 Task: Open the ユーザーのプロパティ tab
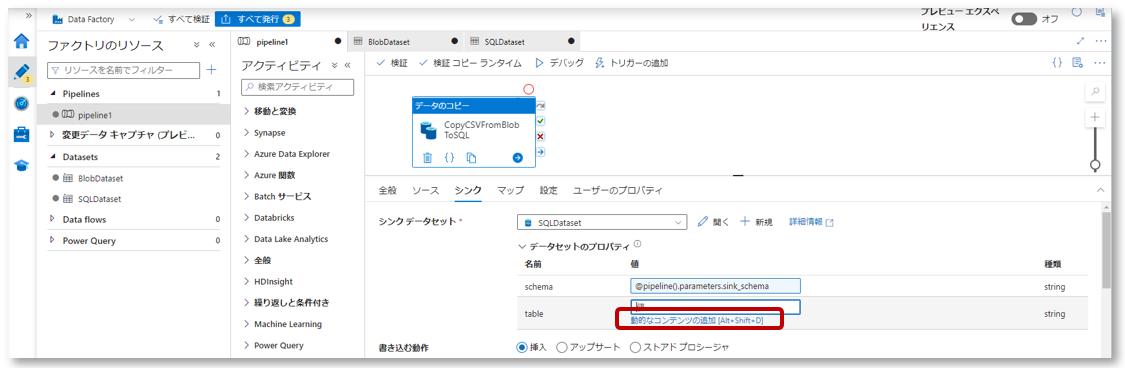click(617, 191)
